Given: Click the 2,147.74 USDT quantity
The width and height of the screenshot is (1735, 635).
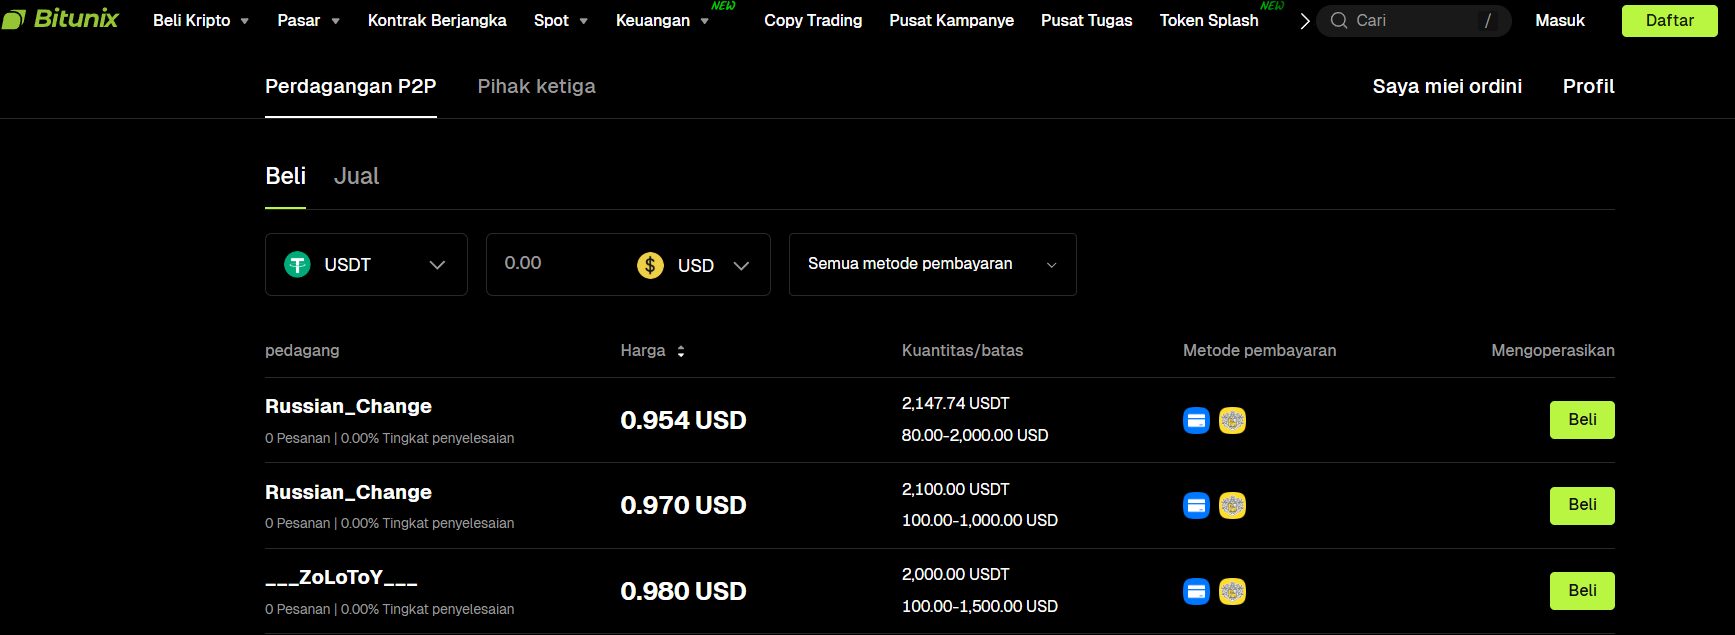Looking at the screenshot, I should click(955, 403).
